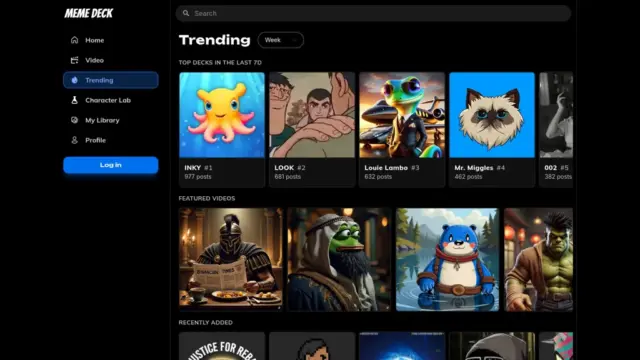Click the Trending flame icon
The image size is (640, 360).
click(74, 80)
